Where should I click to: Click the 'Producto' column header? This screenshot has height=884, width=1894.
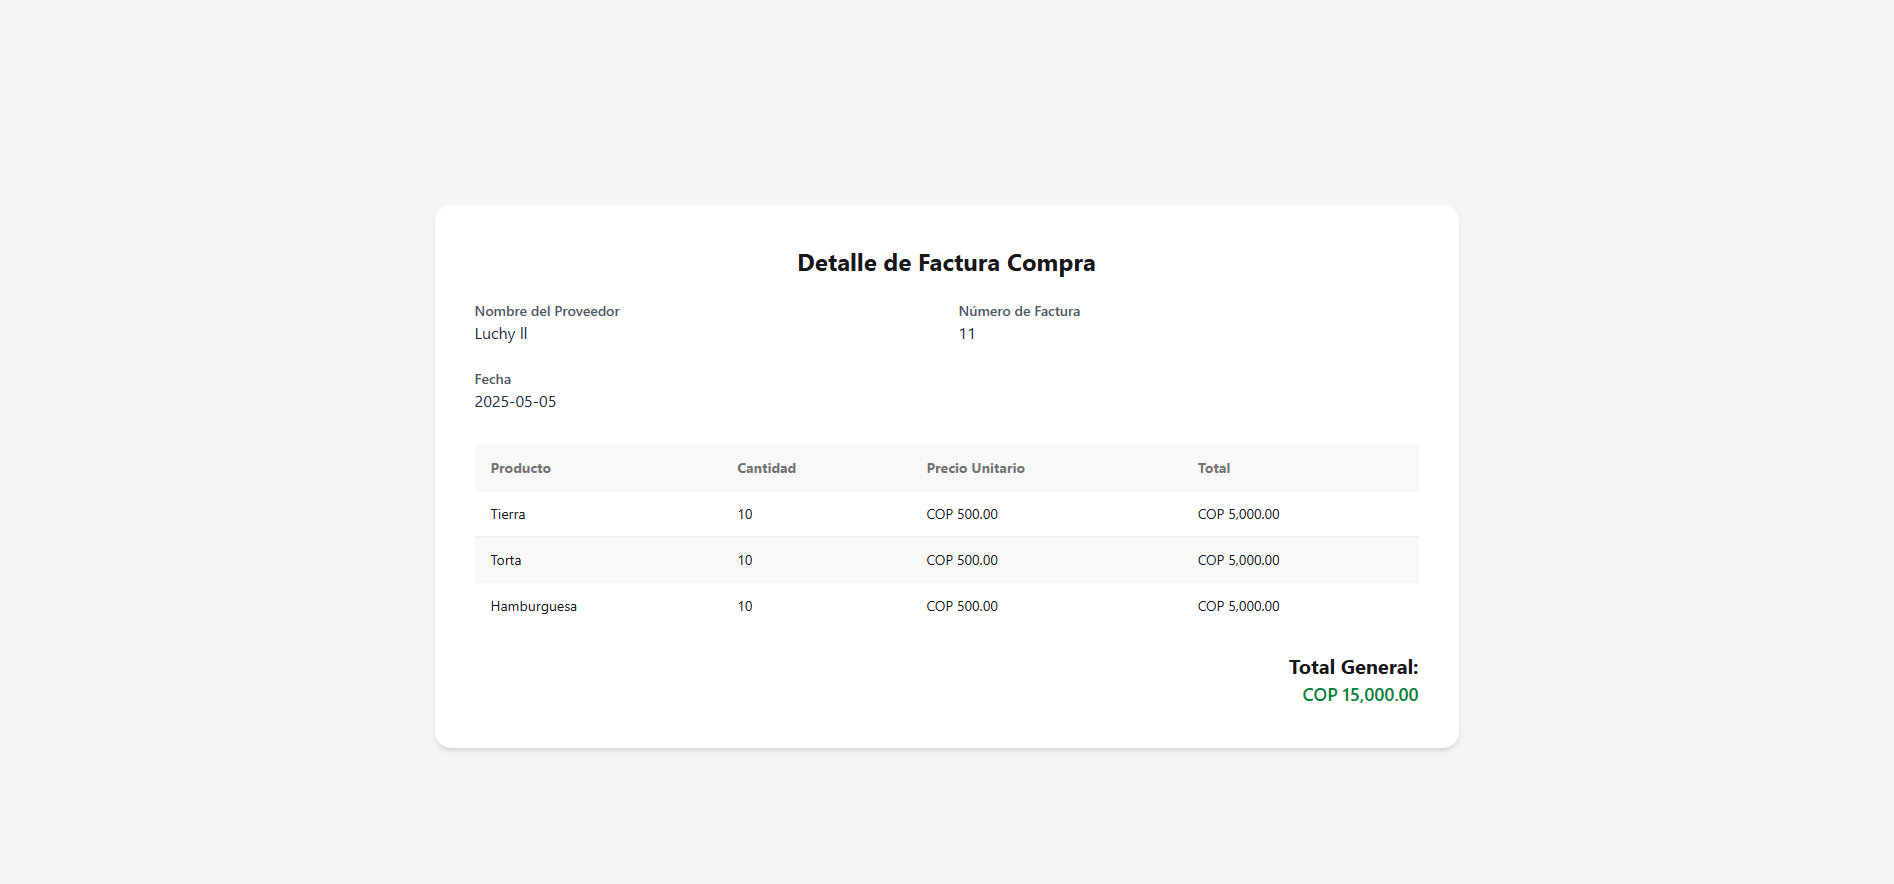(521, 468)
